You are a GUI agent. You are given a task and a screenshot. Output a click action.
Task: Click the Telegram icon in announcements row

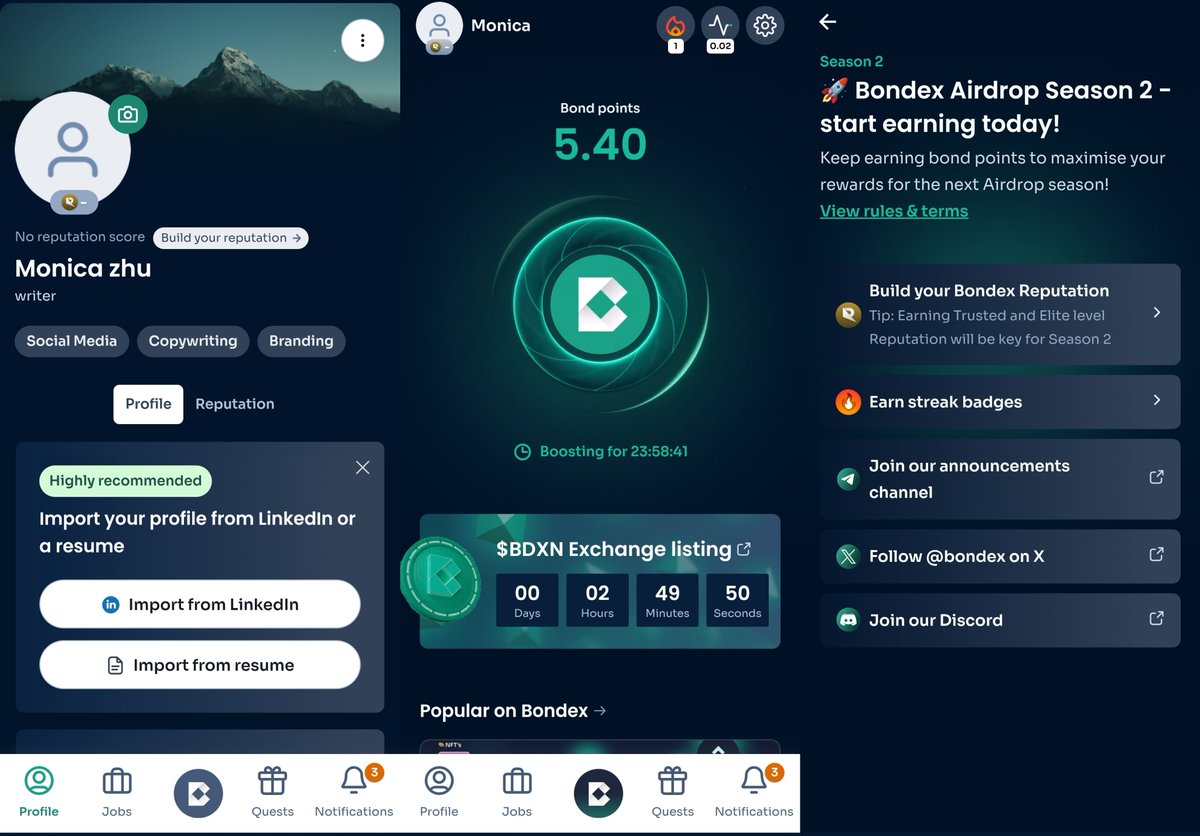(848, 479)
